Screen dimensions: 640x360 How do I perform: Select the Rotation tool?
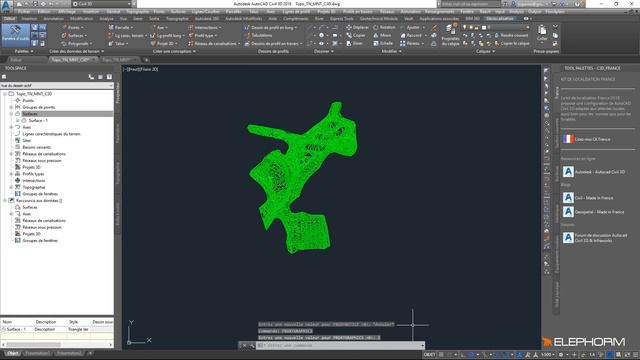pyautogui.click(x=384, y=27)
